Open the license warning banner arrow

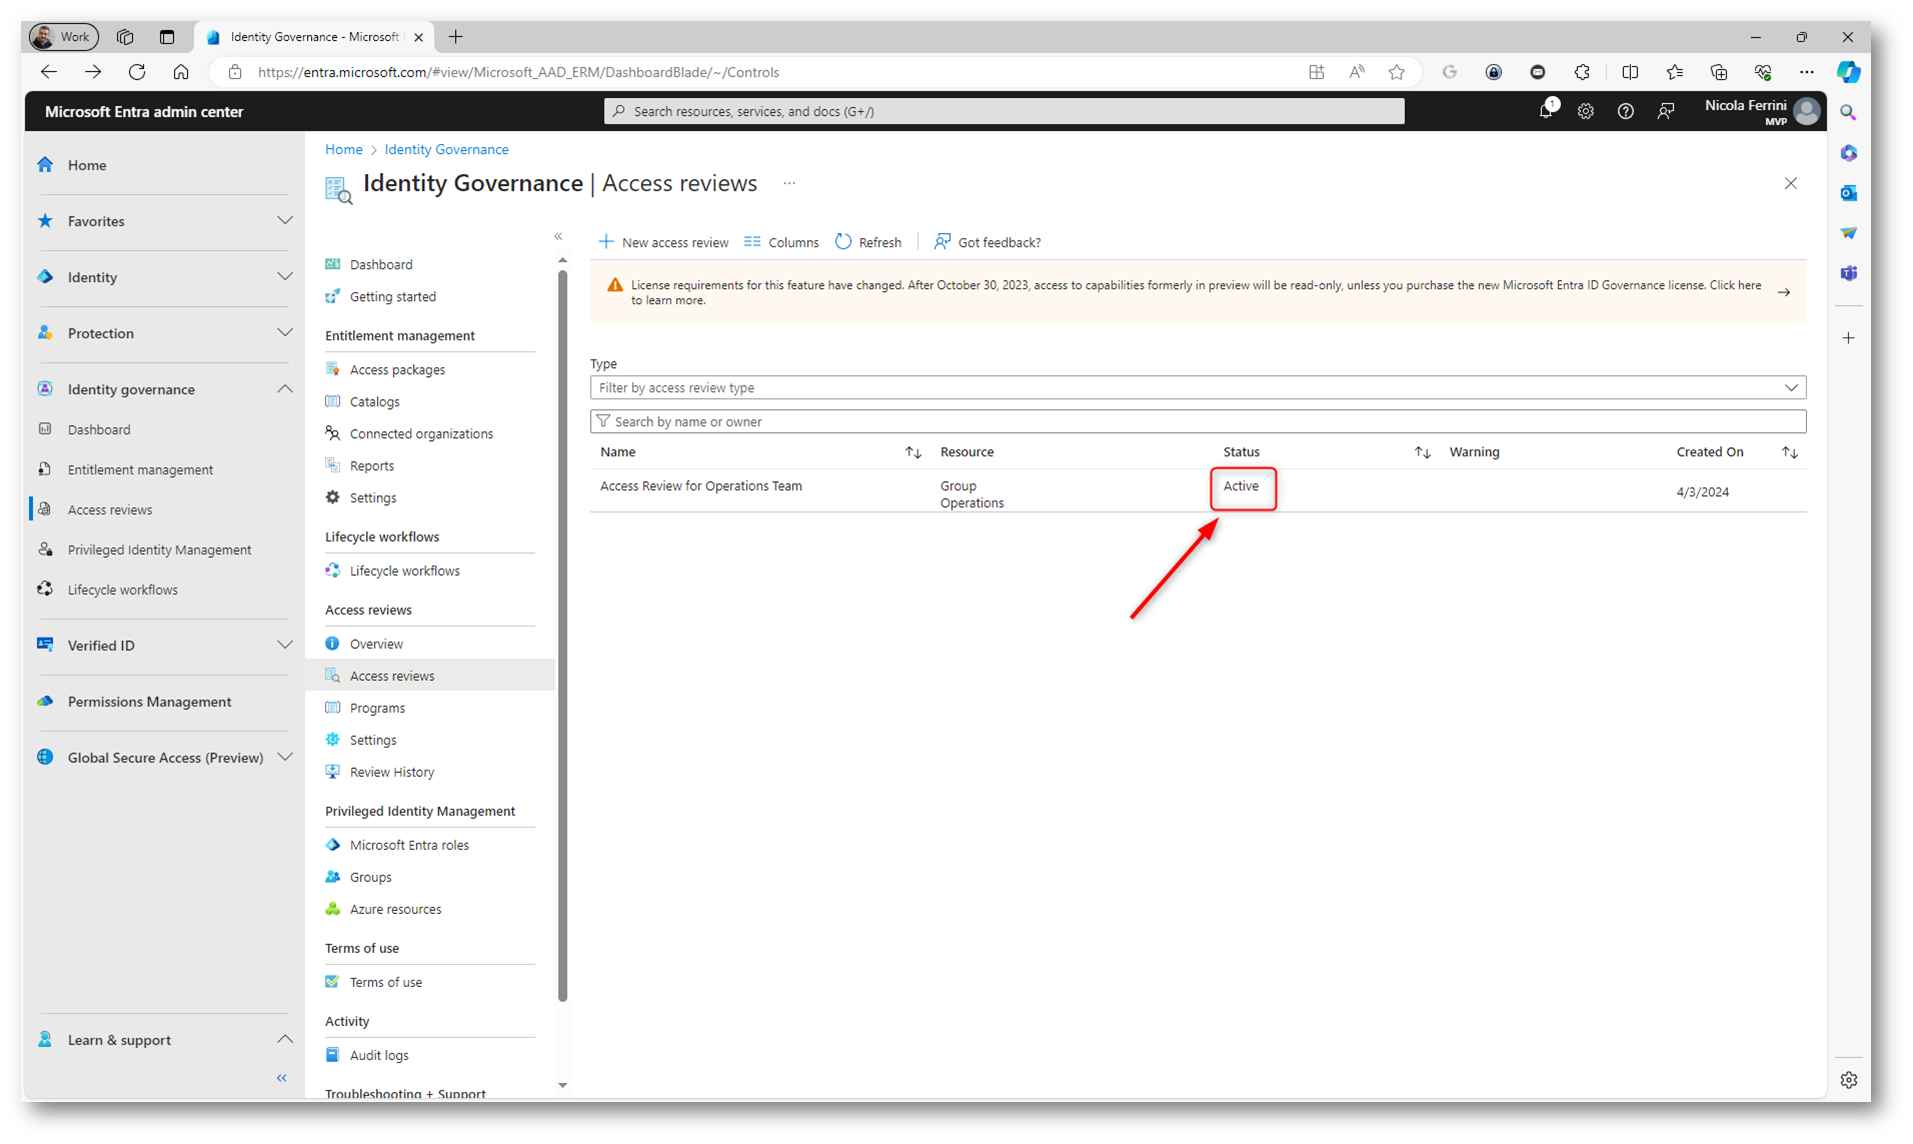coord(1783,292)
